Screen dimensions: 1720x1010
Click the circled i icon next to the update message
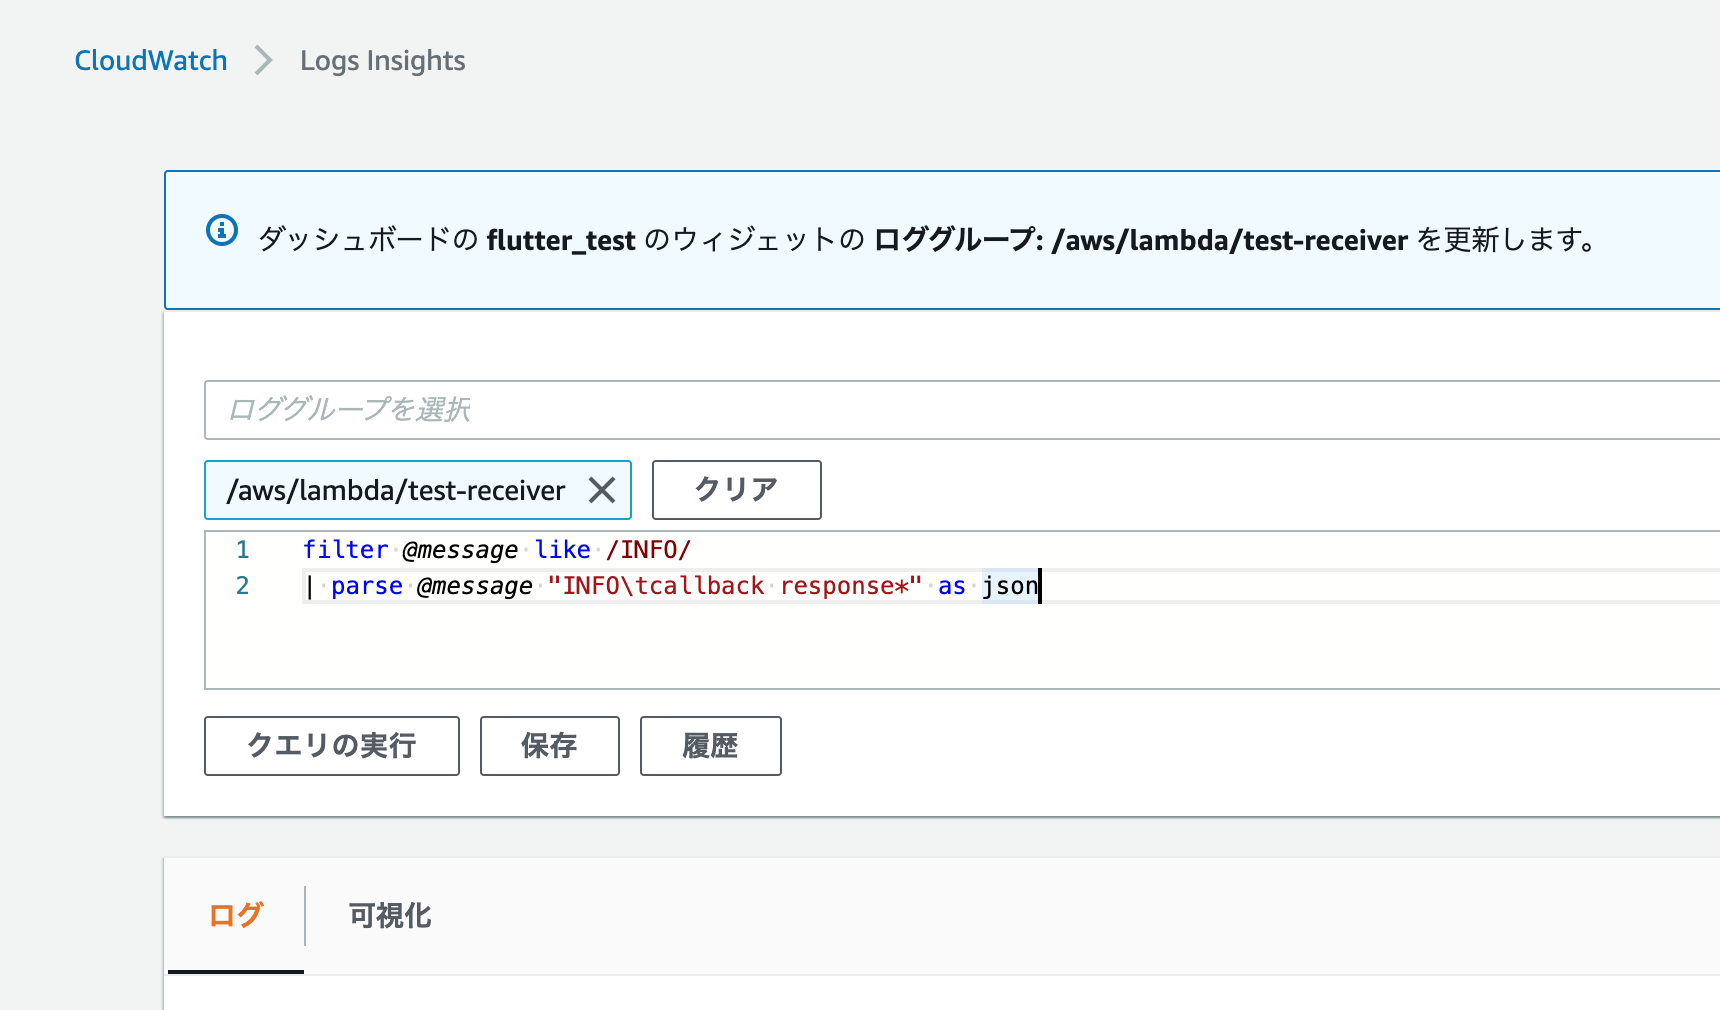click(222, 230)
